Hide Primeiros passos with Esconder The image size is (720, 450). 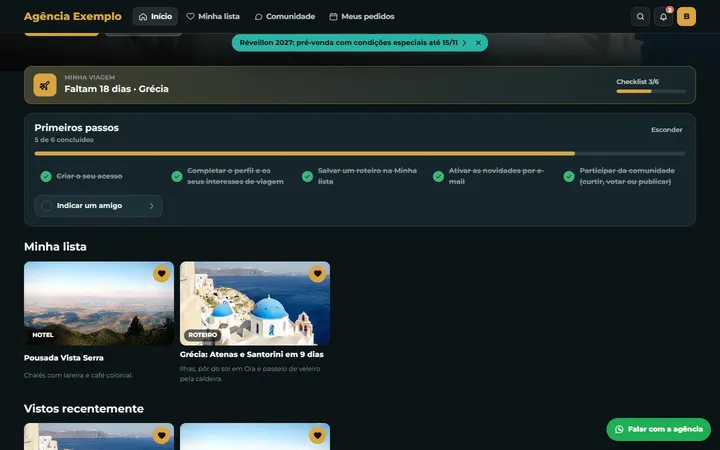667,130
